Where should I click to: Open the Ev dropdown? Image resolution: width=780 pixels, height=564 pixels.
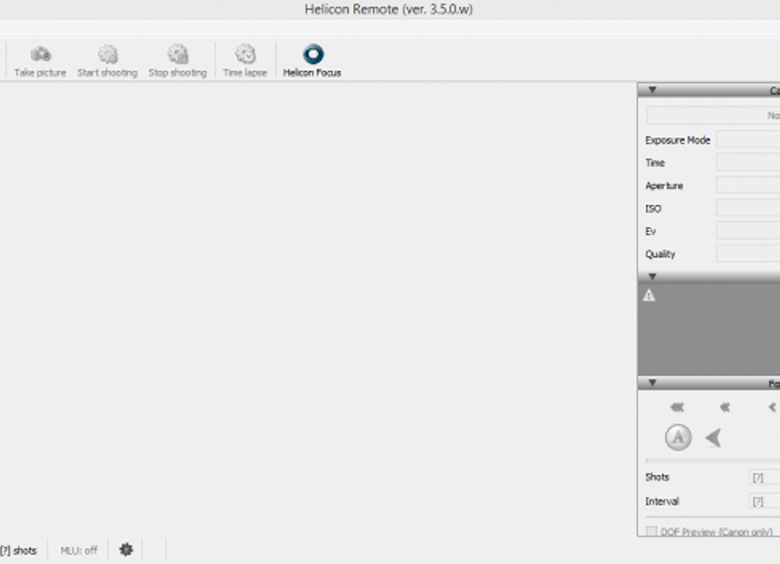(x=748, y=231)
